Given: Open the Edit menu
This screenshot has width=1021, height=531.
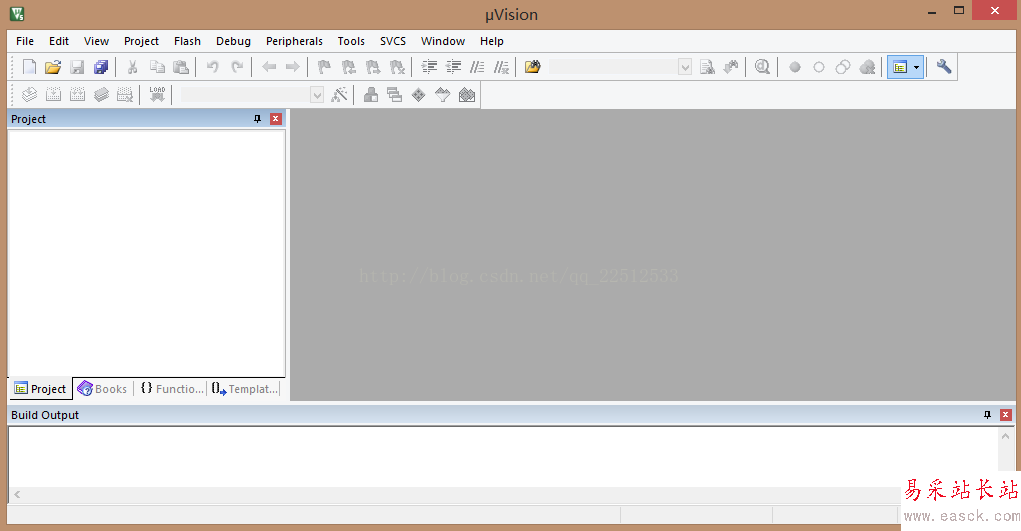Looking at the screenshot, I should (59, 41).
